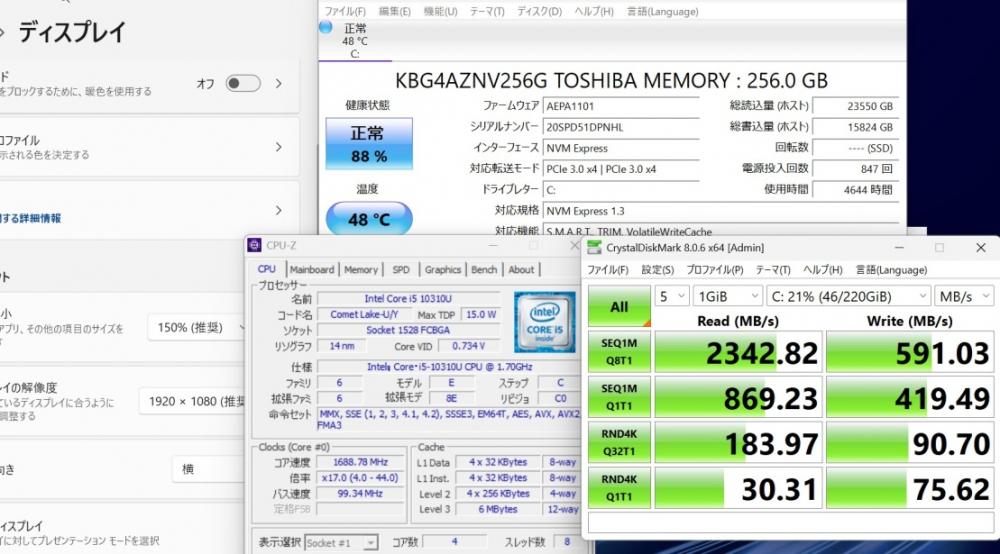
Task: Open the 1920 × 1080 resolution dropdown
Action: coord(193,402)
